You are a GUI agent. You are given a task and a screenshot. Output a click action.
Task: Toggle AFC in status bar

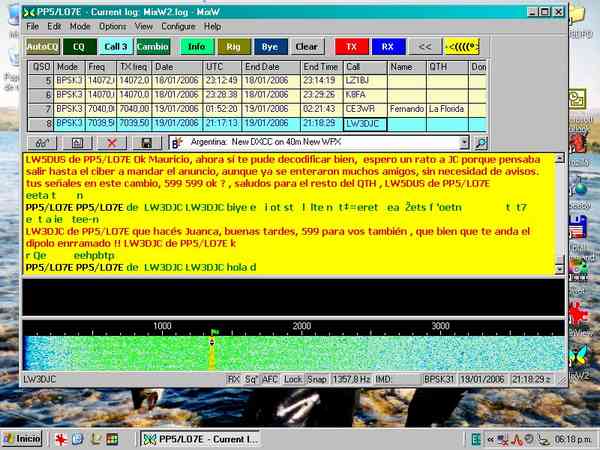pyautogui.click(x=271, y=380)
